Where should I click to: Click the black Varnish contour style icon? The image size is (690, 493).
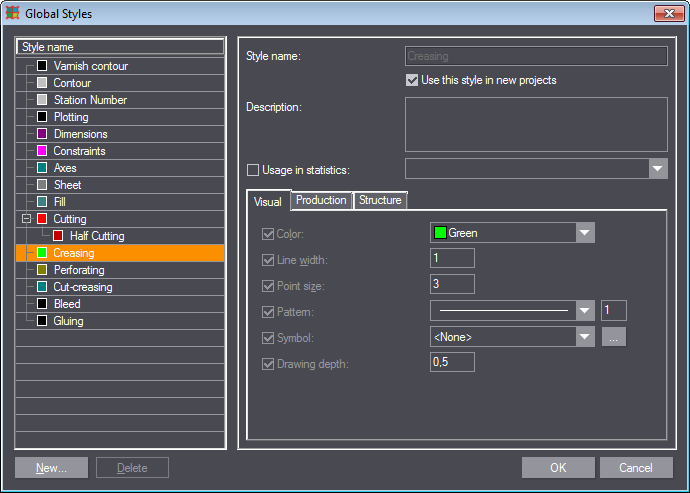pyautogui.click(x=42, y=66)
